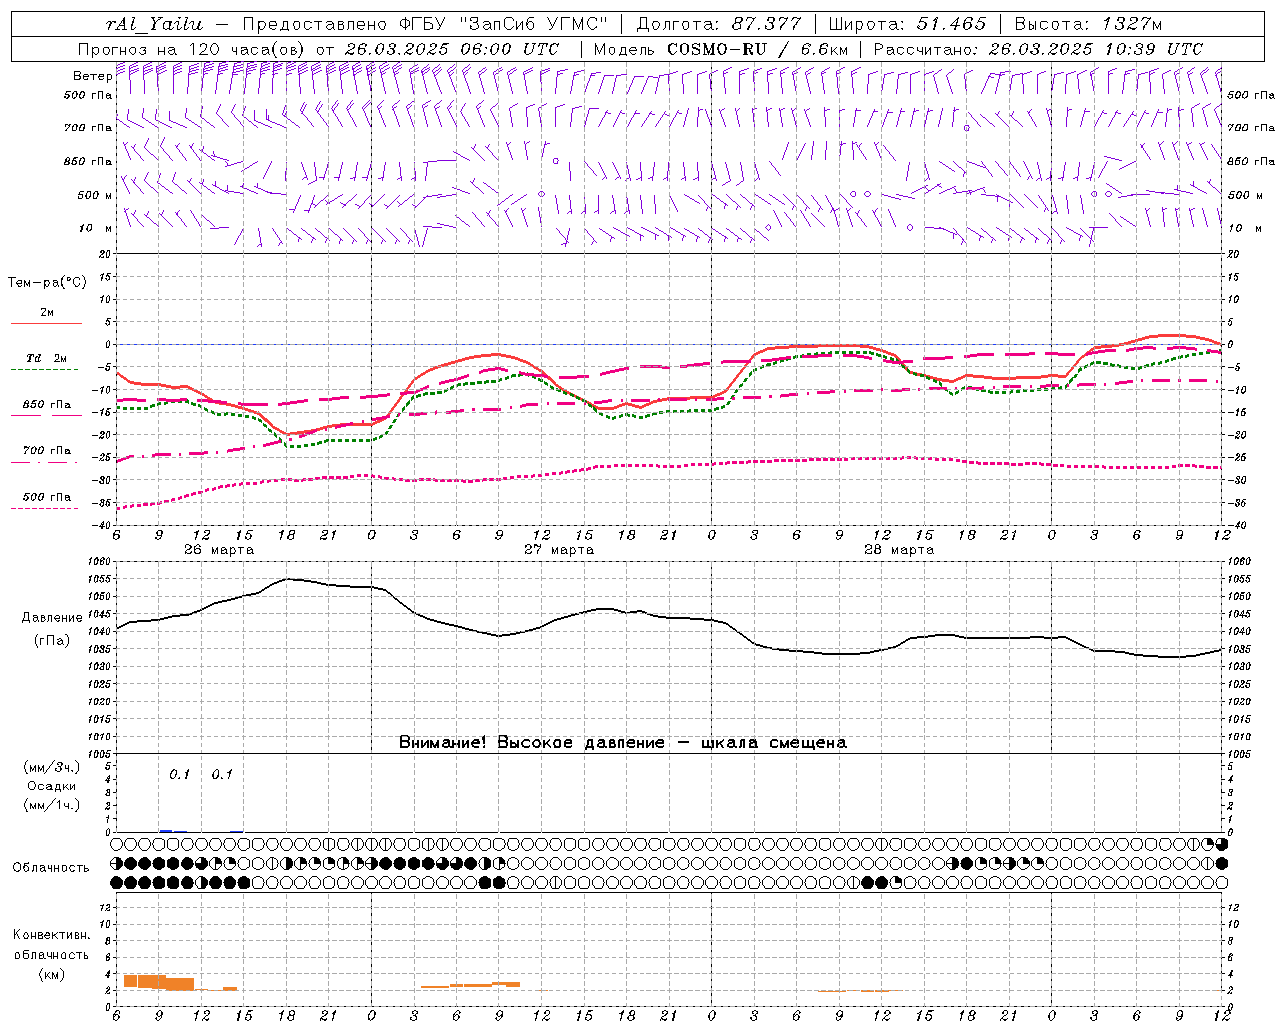Click the Td 2м dew point legend entry
Viewport: 1280px width, 1024px height.
pyautogui.click(x=47, y=358)
